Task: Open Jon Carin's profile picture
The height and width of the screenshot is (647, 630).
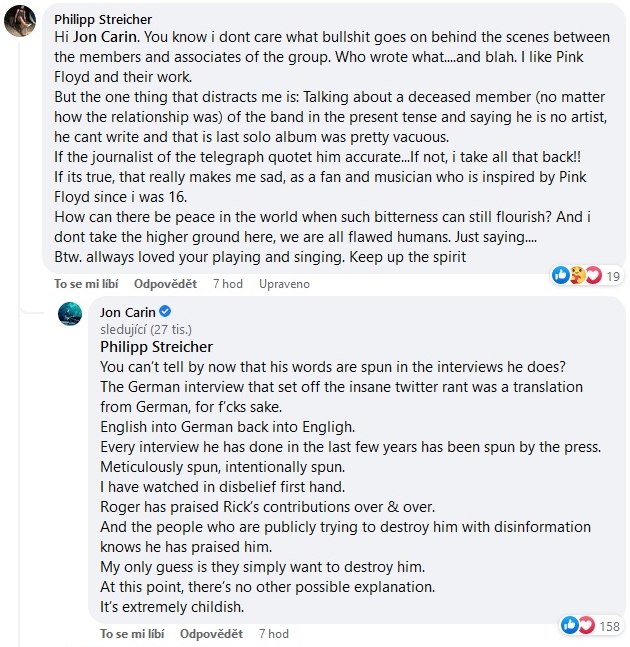Action: point(69,313)
